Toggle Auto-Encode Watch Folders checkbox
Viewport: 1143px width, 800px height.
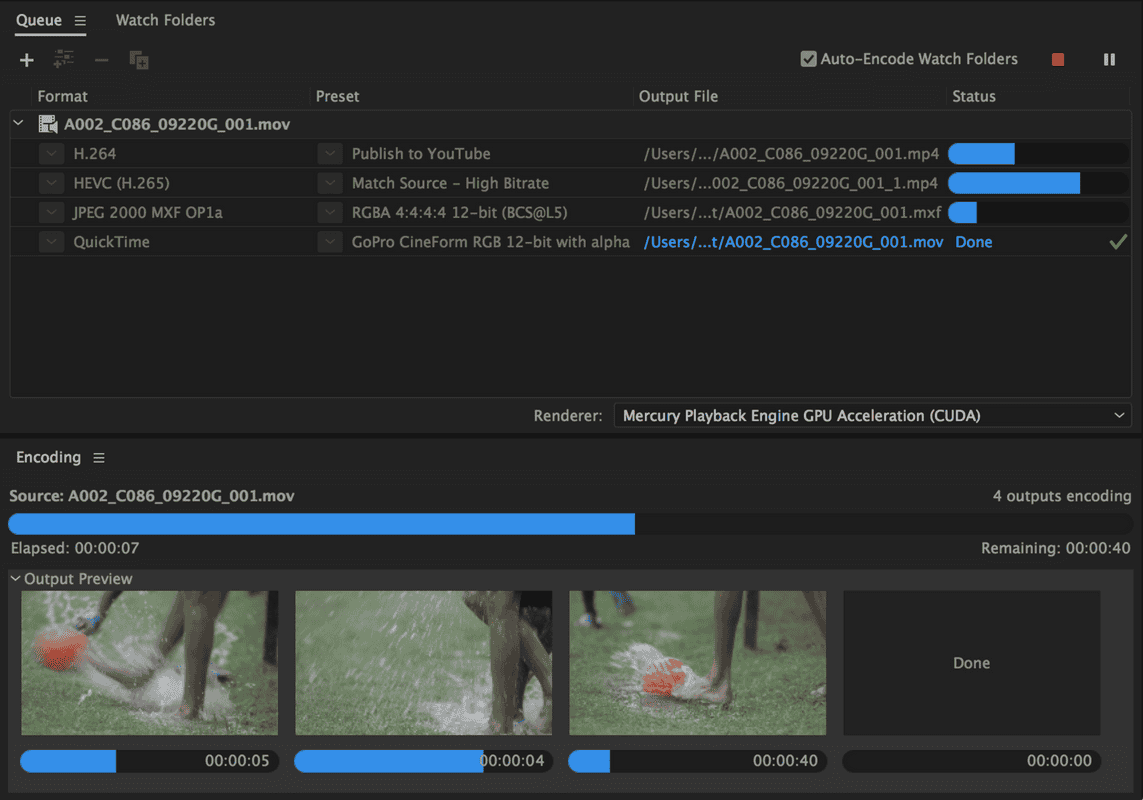click(808, 59)
